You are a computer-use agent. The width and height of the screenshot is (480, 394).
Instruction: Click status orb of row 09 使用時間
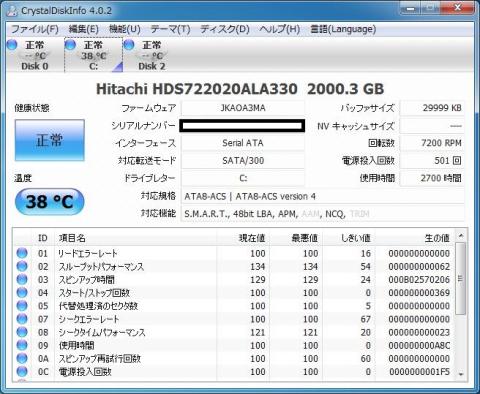pyautogui.click(x=22, y=345)
